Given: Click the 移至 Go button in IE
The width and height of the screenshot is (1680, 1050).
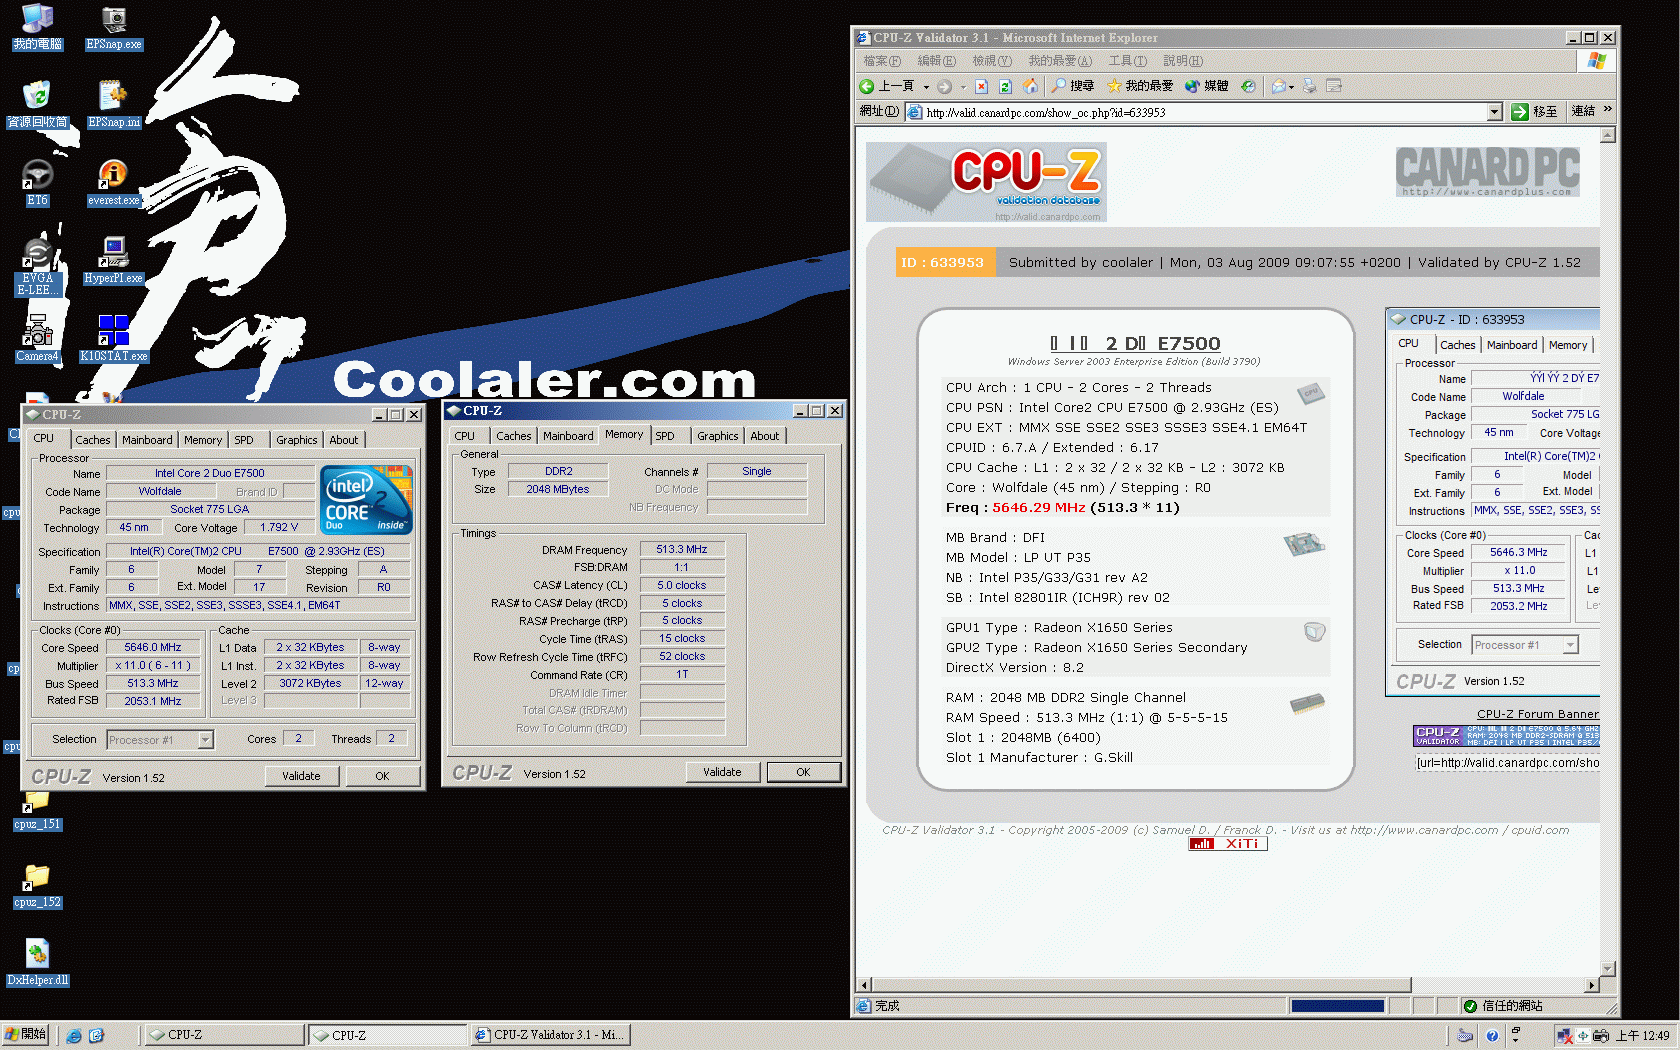Looking at the screenshot, I should pos(1534,111).
